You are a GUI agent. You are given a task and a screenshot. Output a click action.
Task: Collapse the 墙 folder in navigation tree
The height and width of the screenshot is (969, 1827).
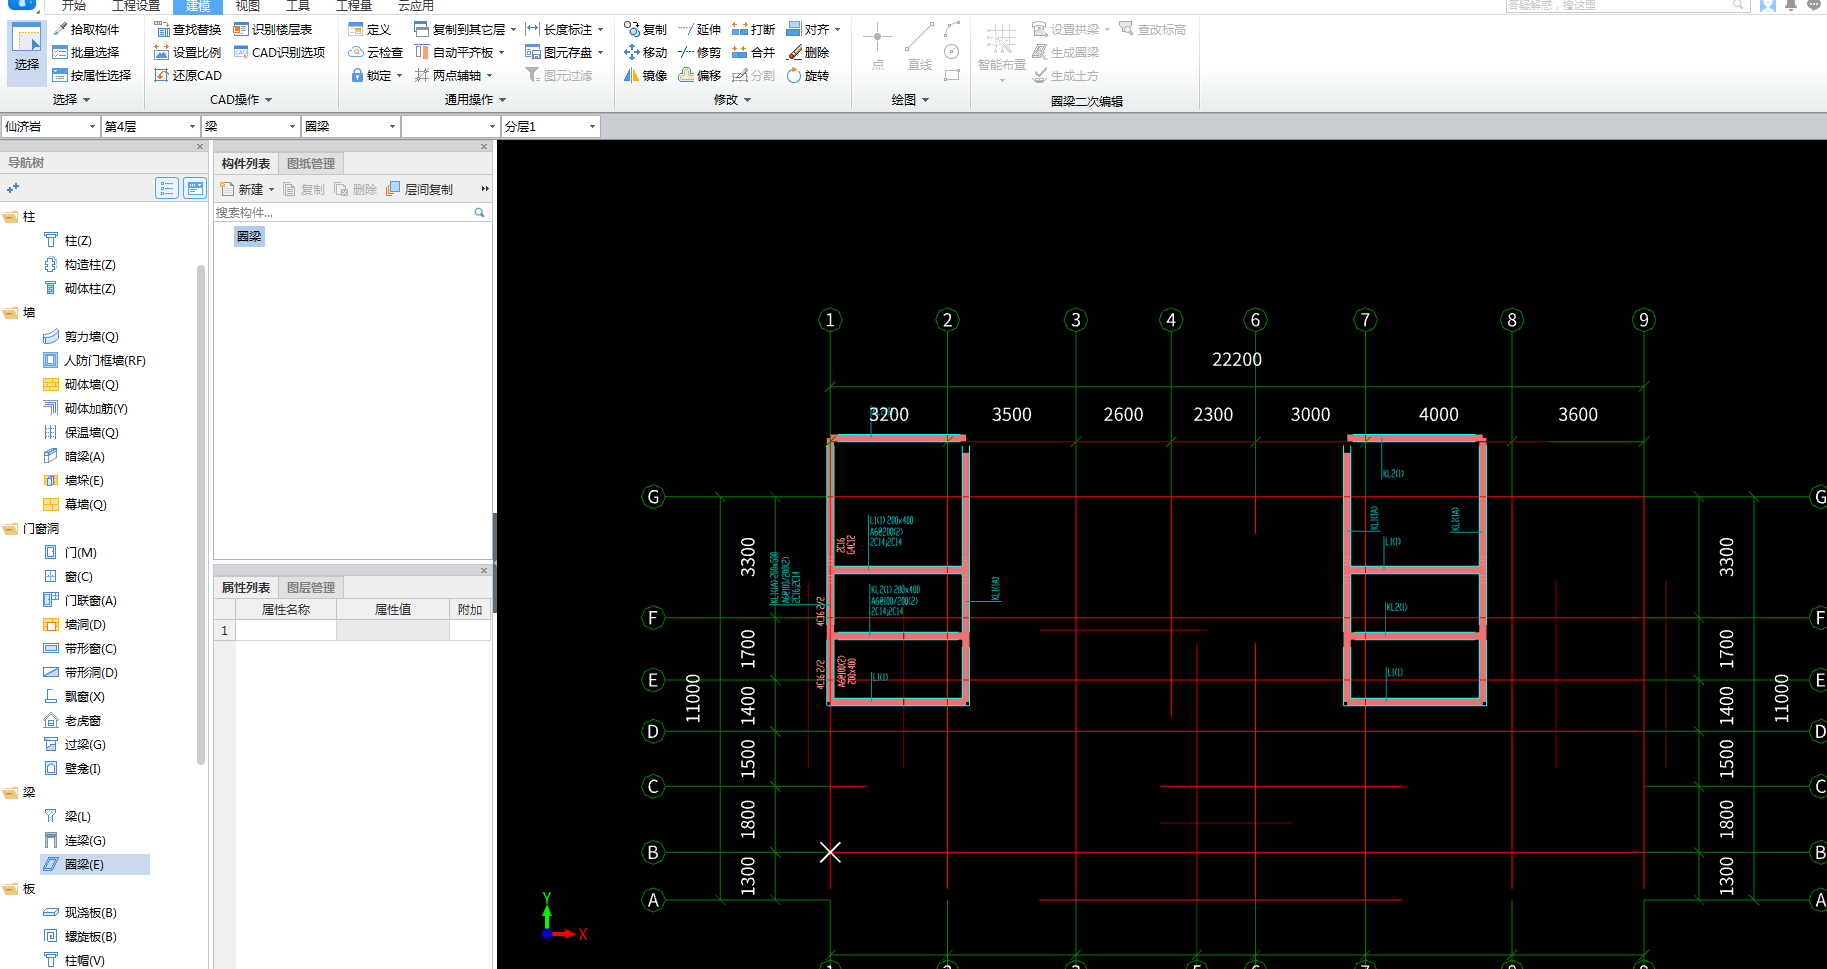(10, 313)
